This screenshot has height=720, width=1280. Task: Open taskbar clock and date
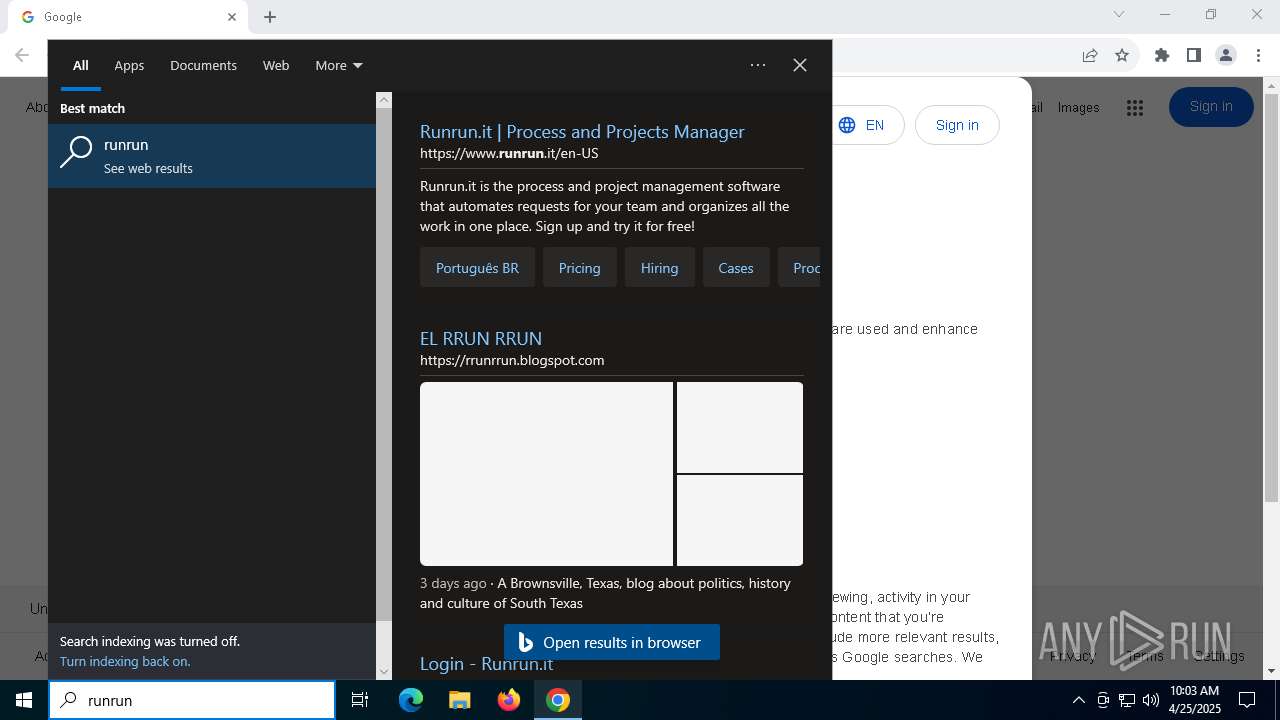tap(1195, 700)
